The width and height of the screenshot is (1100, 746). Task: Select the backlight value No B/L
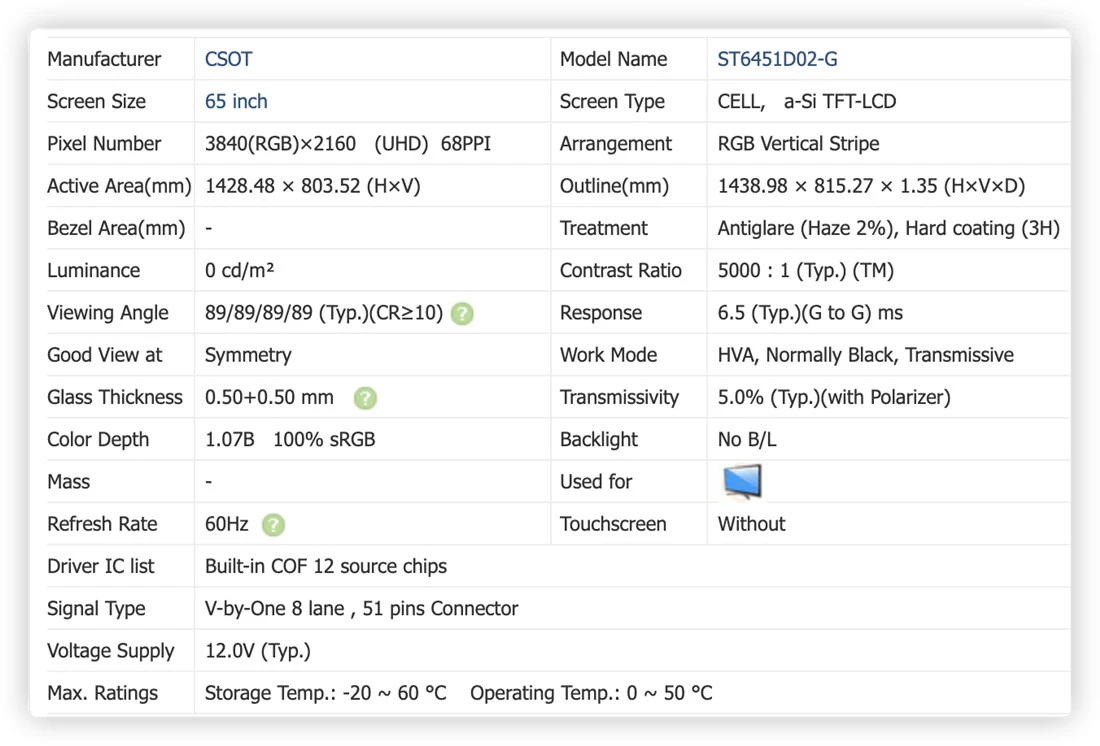point(746,439)
